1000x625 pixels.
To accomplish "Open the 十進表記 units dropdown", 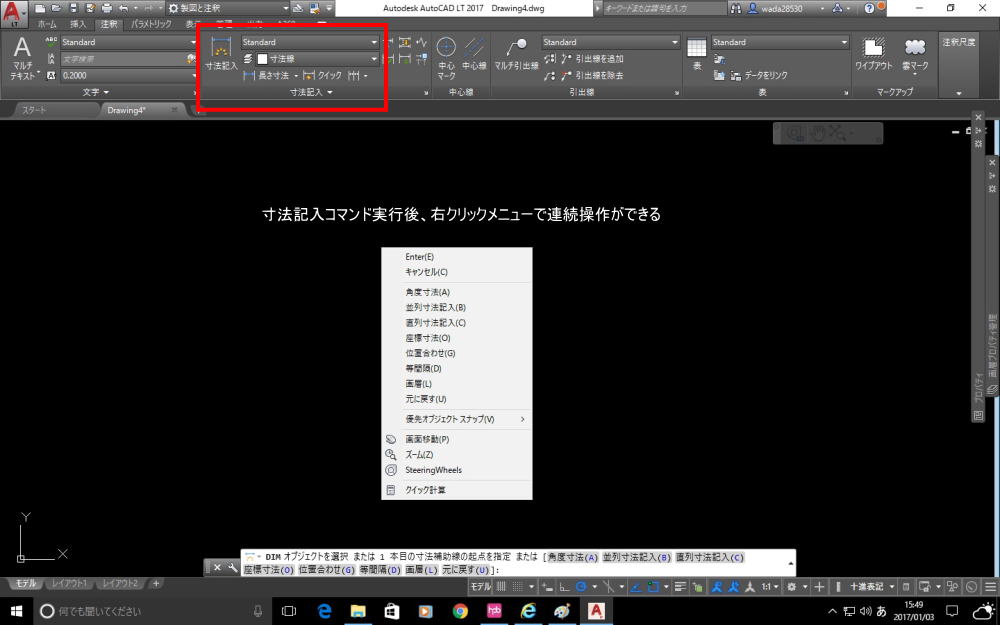I will tap(872, 587).
